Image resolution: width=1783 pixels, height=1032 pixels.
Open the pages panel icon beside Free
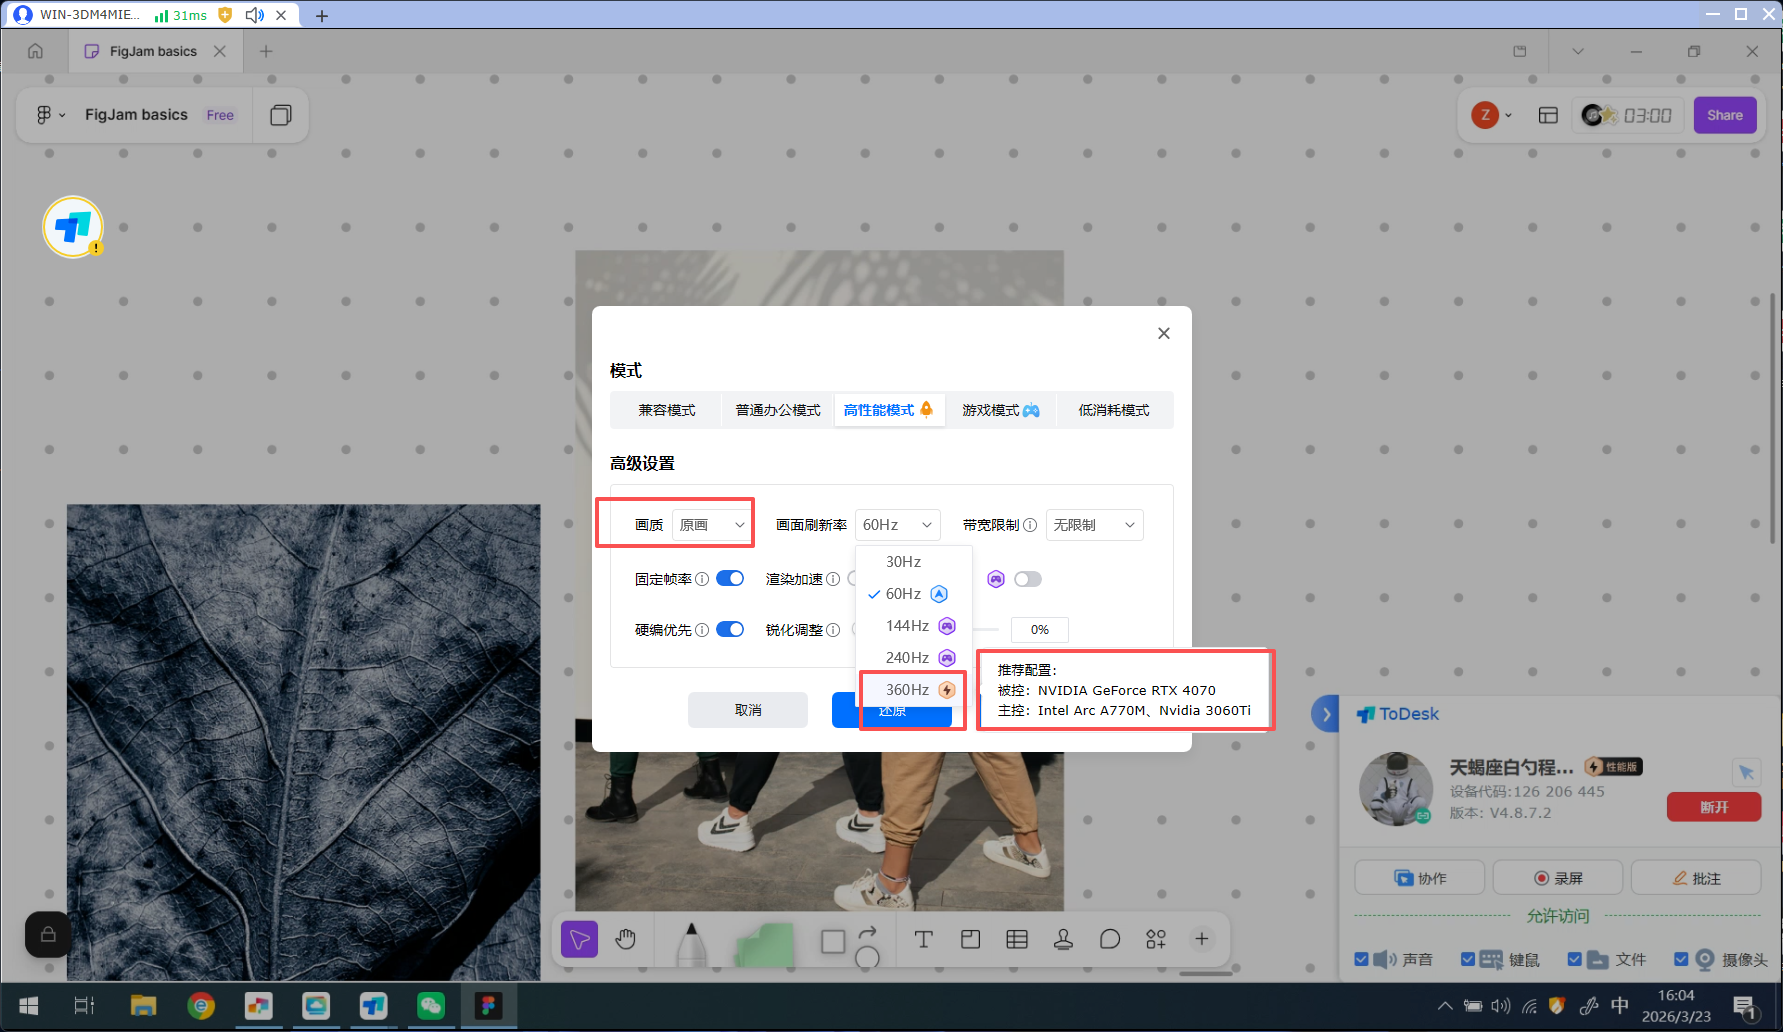pyautogui.click(x=281, y=115)
